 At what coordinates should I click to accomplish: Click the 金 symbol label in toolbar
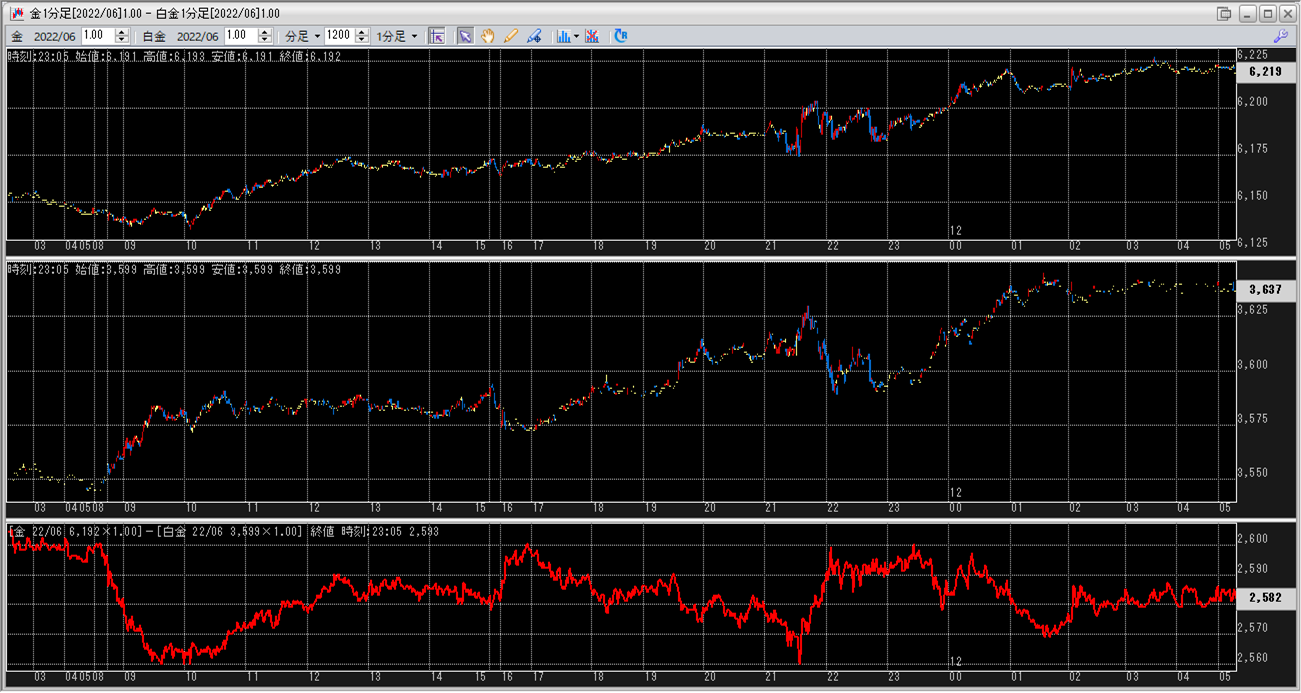(17, 36)
